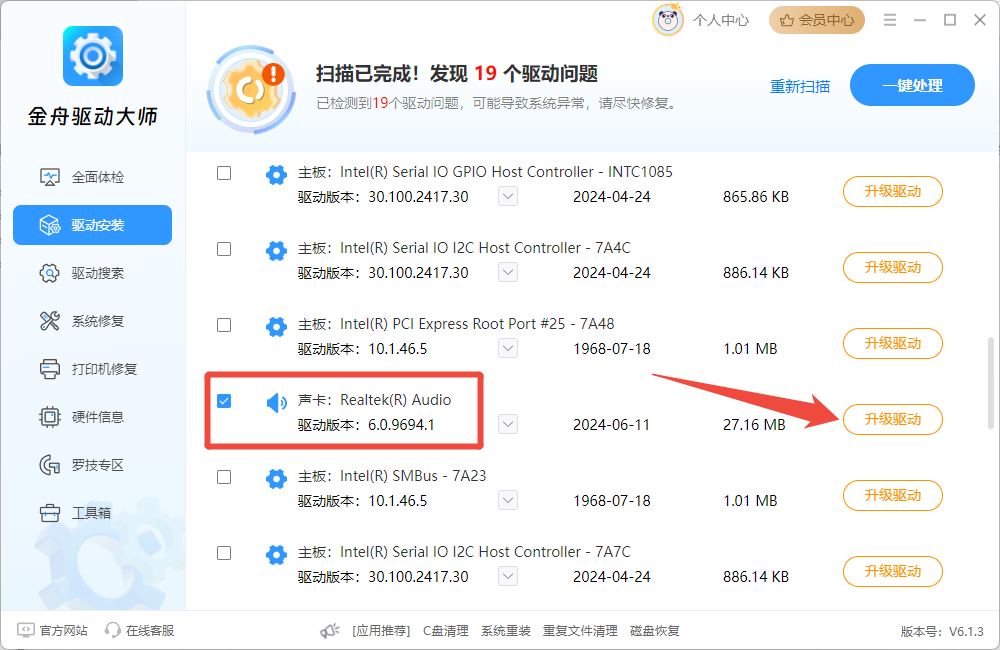Open the 全面体检 page
The height and width of the screenshot is (650, 1000).
[x=92, y=177]
